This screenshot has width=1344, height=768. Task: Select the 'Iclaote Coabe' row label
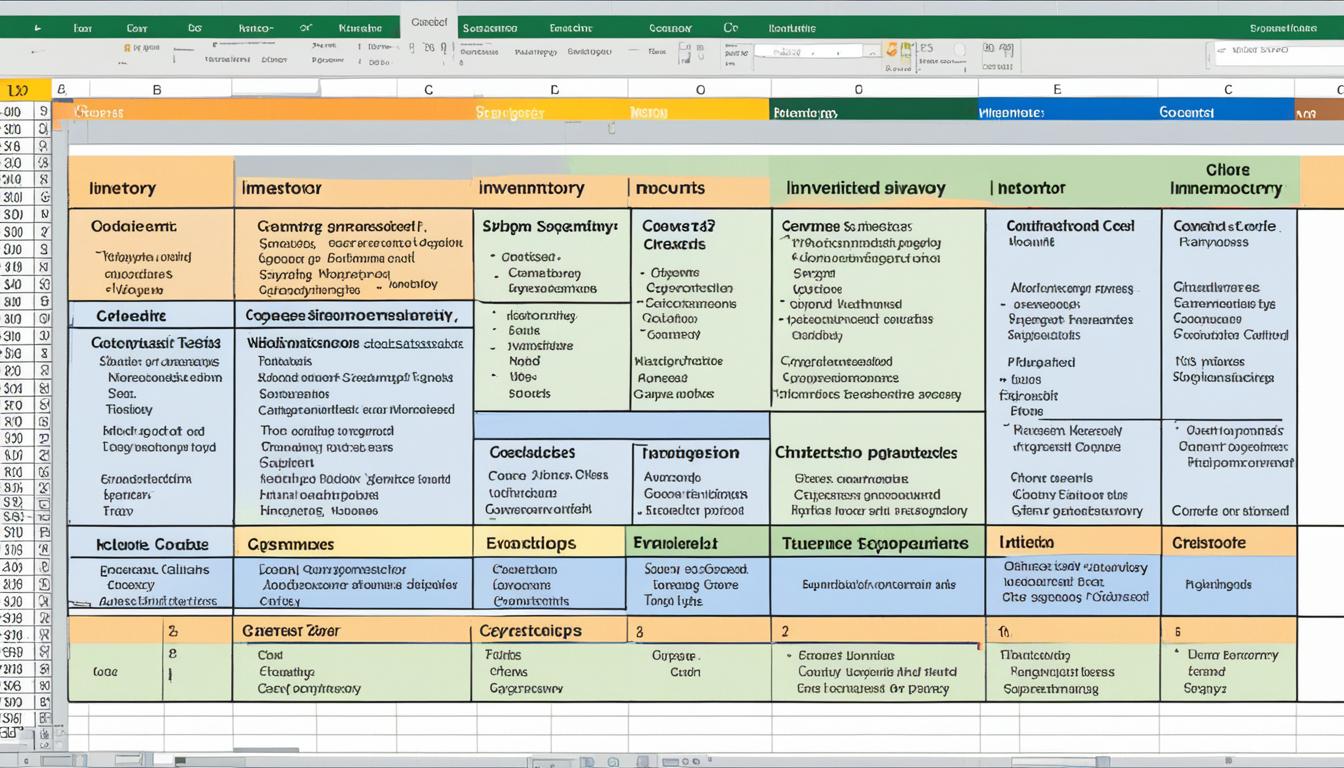coord(151,544)
